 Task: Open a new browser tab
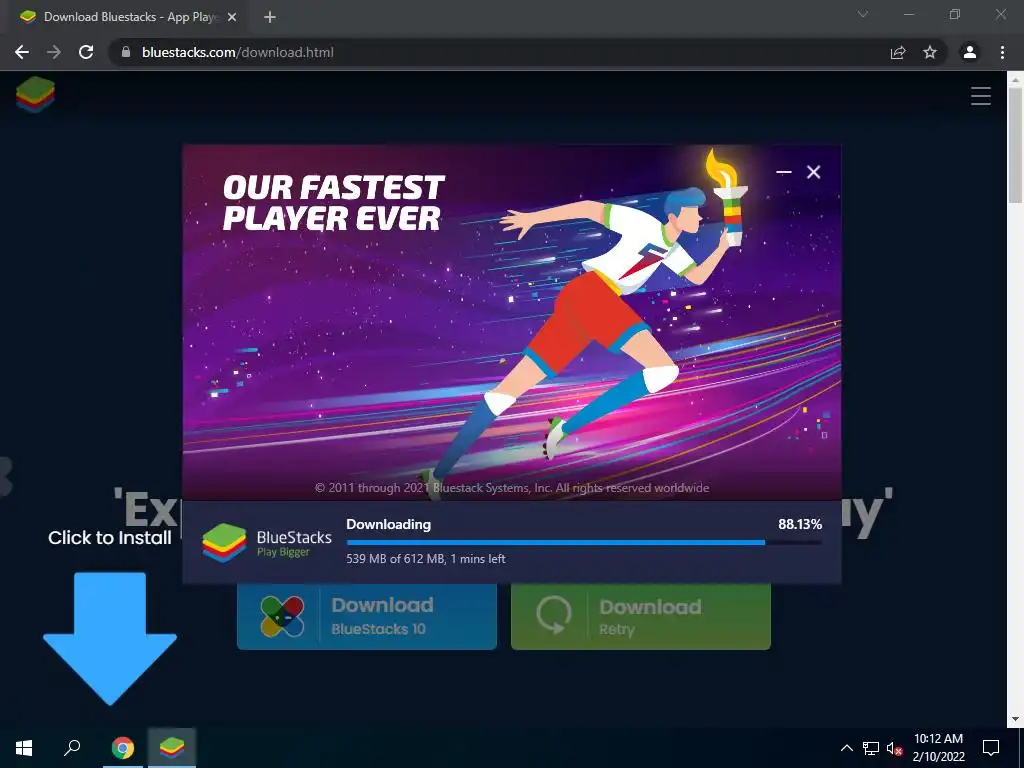coord(270,17)
